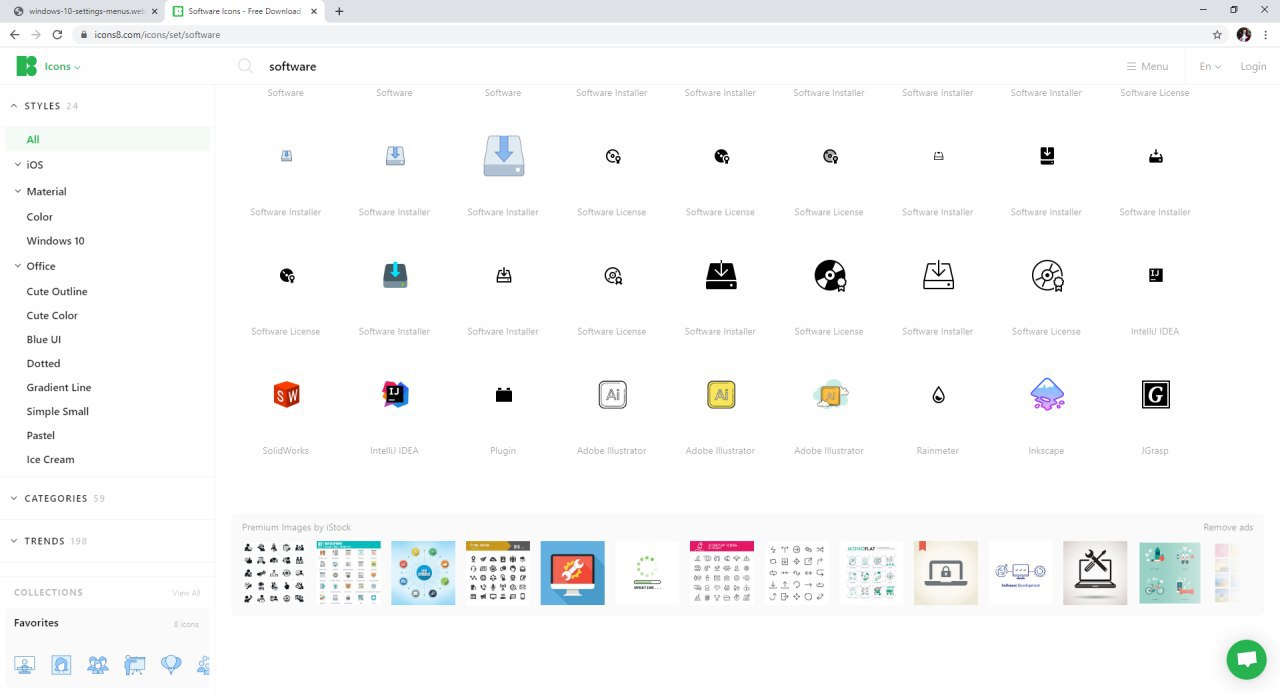Filter by Dotted style
This screenshot has width=1280, height=693.
43,364
